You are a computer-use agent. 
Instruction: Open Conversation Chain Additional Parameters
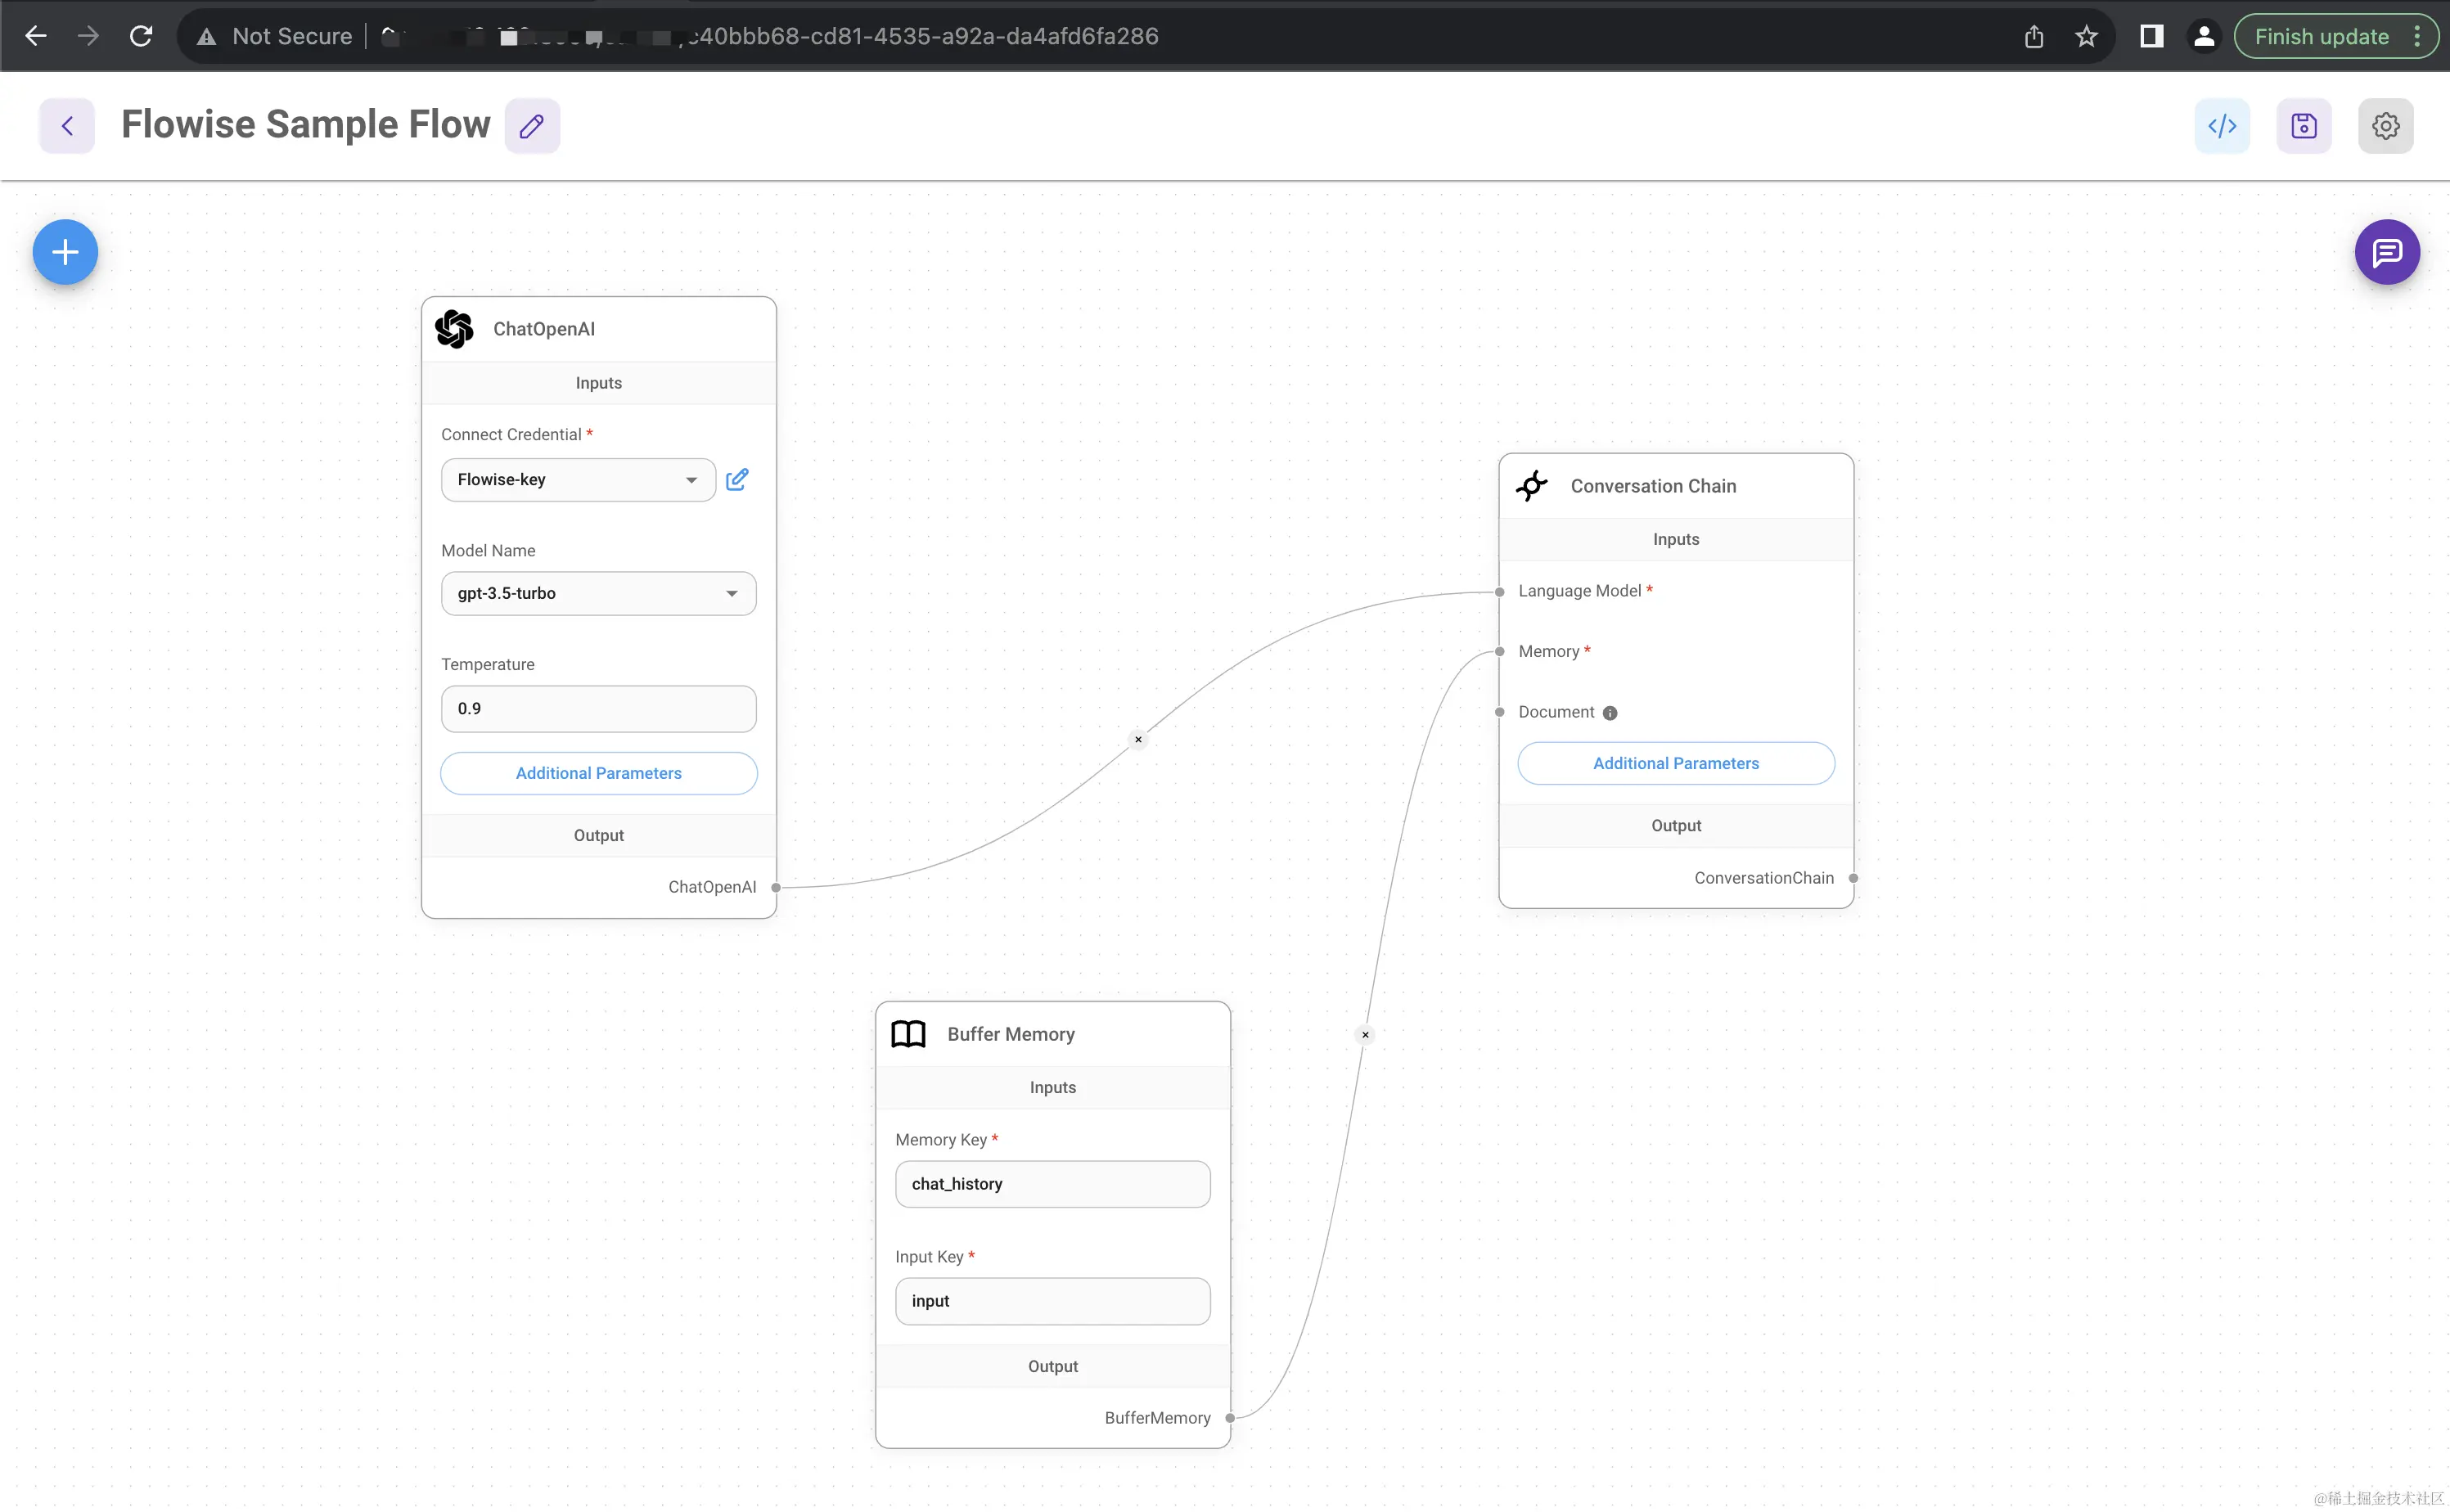click(1676, 763)
